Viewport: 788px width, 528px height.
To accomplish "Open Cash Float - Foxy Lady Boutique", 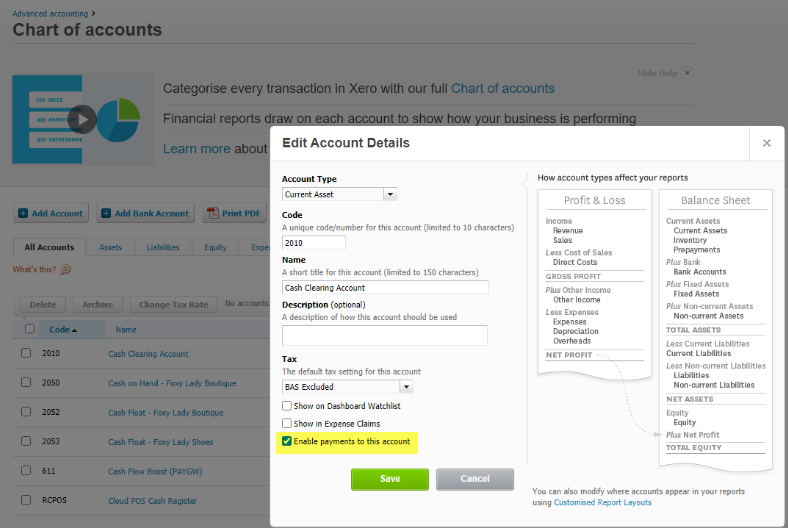I will pyautogui.click(x=166, y=412).
